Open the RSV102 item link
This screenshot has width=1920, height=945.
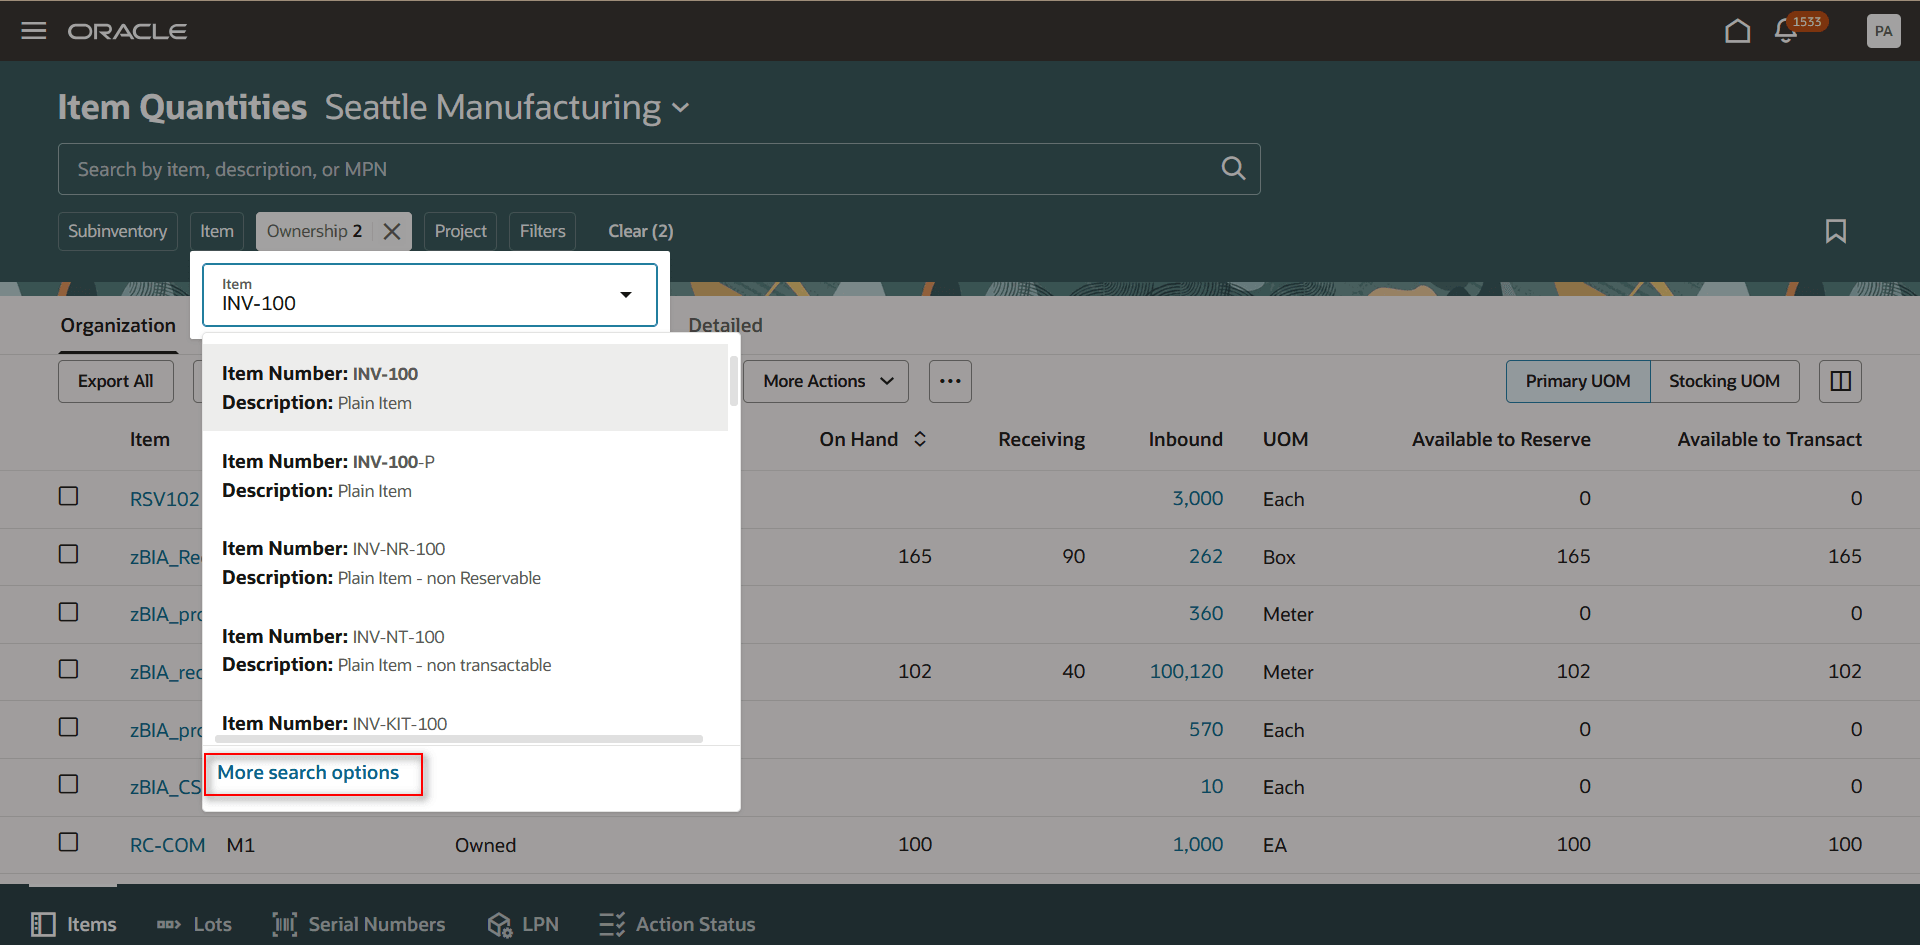pos(164,499)
